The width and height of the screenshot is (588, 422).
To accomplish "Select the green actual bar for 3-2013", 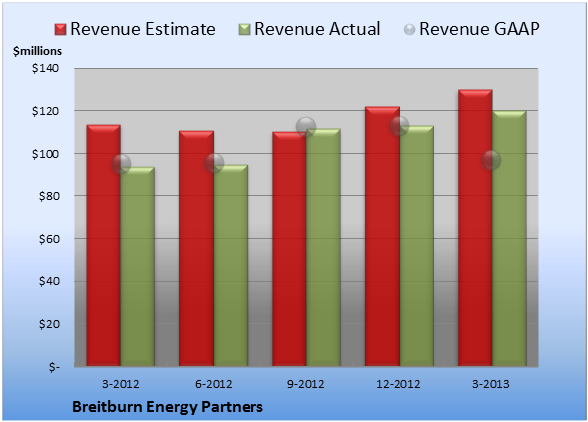I will click(509, 239).
